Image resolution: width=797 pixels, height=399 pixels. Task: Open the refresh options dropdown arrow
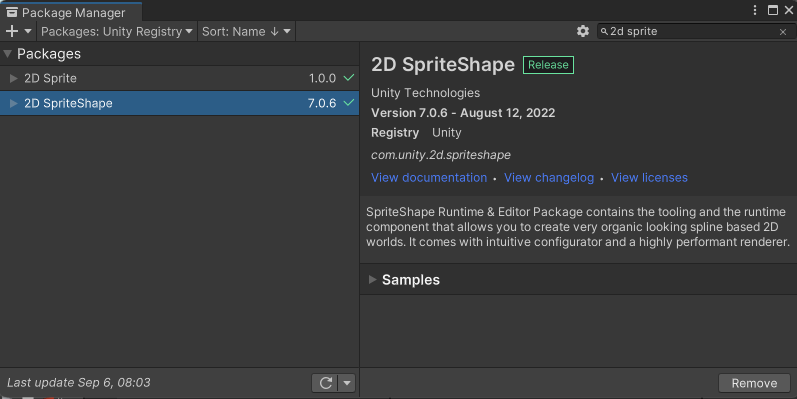point(347,383)
